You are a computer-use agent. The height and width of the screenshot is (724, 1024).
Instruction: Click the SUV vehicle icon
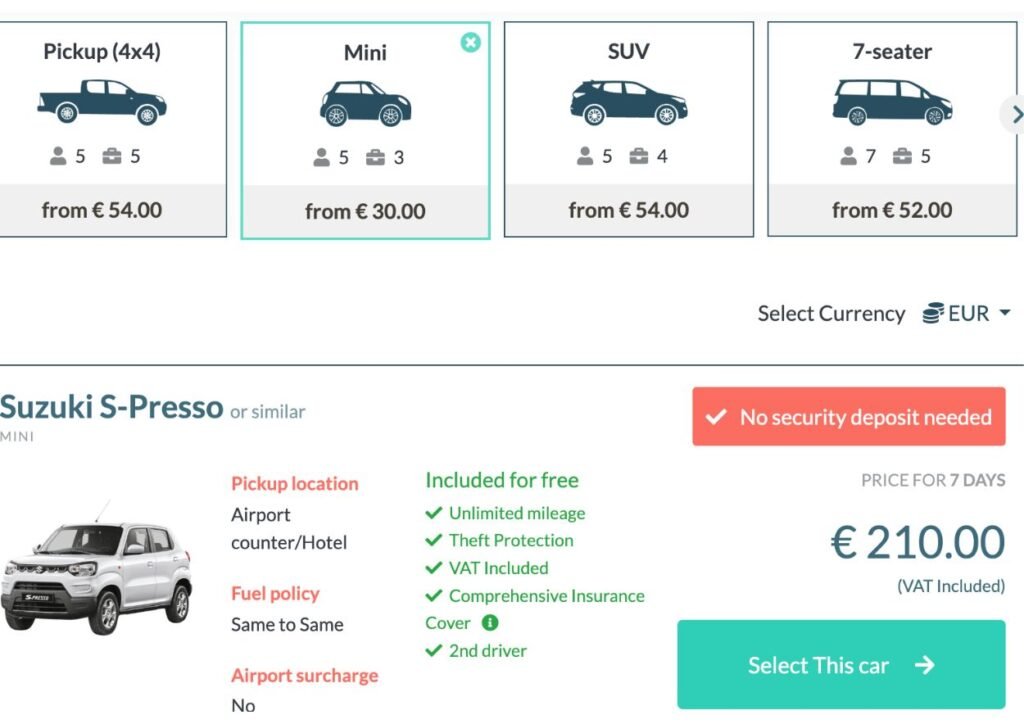point(627,100)
